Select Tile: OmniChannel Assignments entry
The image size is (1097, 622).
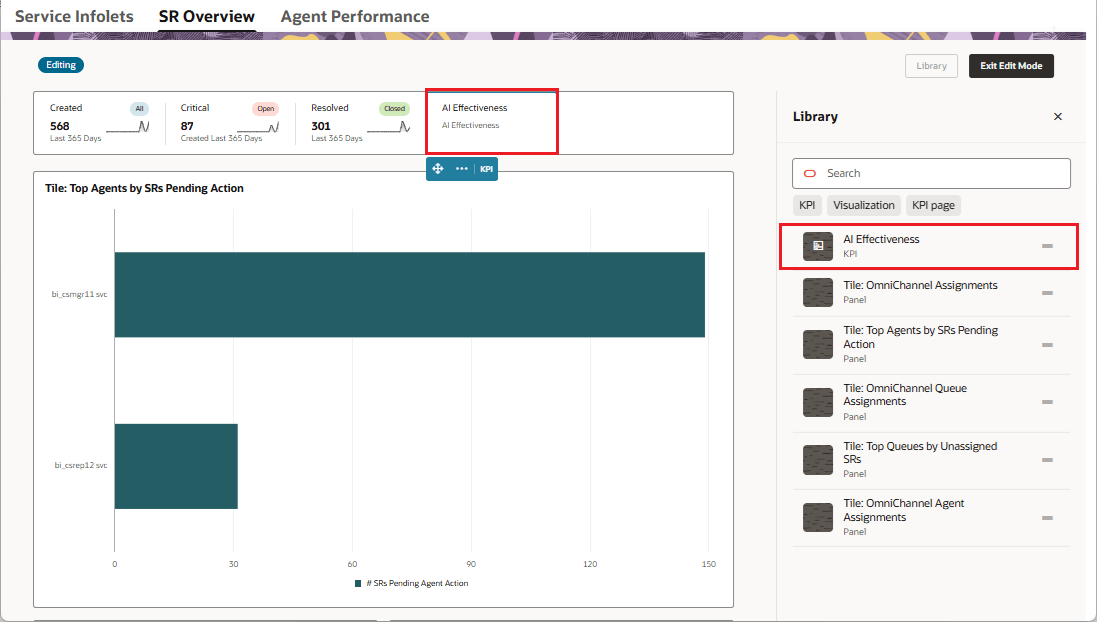click(x=931, y=292)
